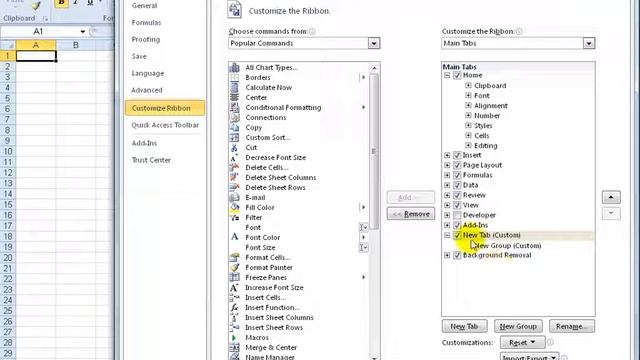Click the Move Up arrow button
This screenshot has width=640, height=360.
pos(611,197)
